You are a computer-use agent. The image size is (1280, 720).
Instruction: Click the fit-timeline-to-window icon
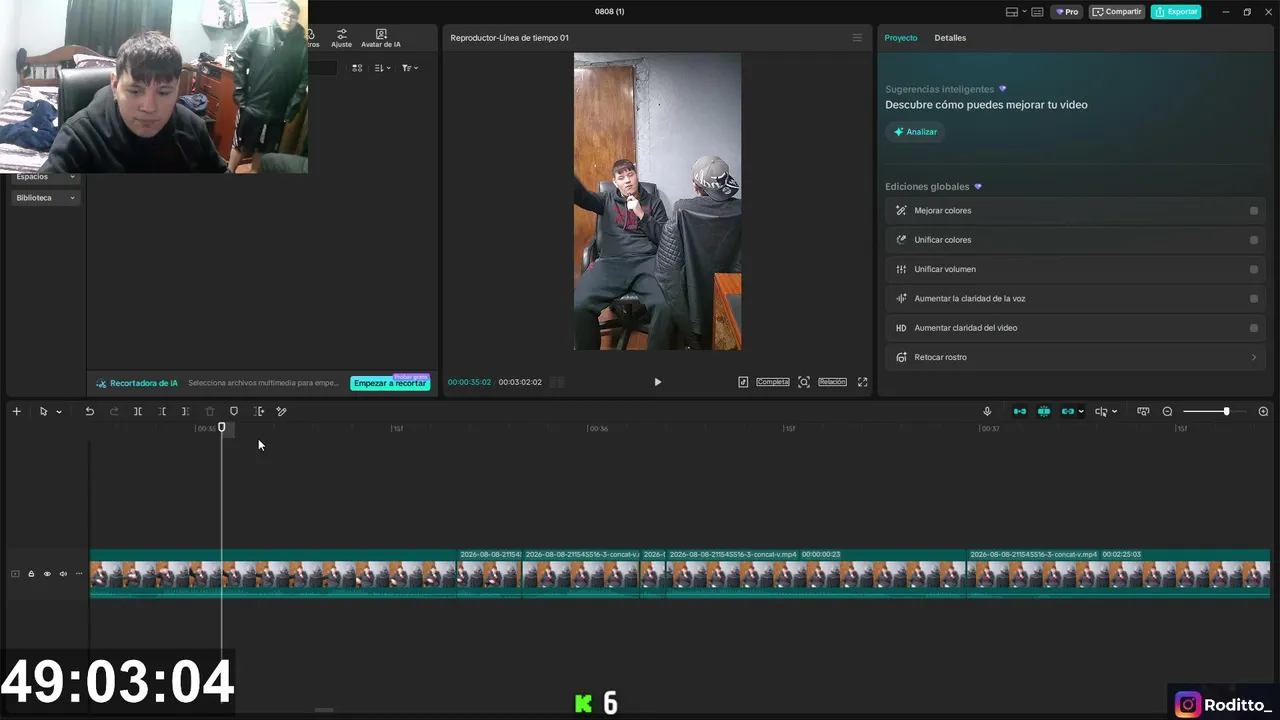[1143, 411]
